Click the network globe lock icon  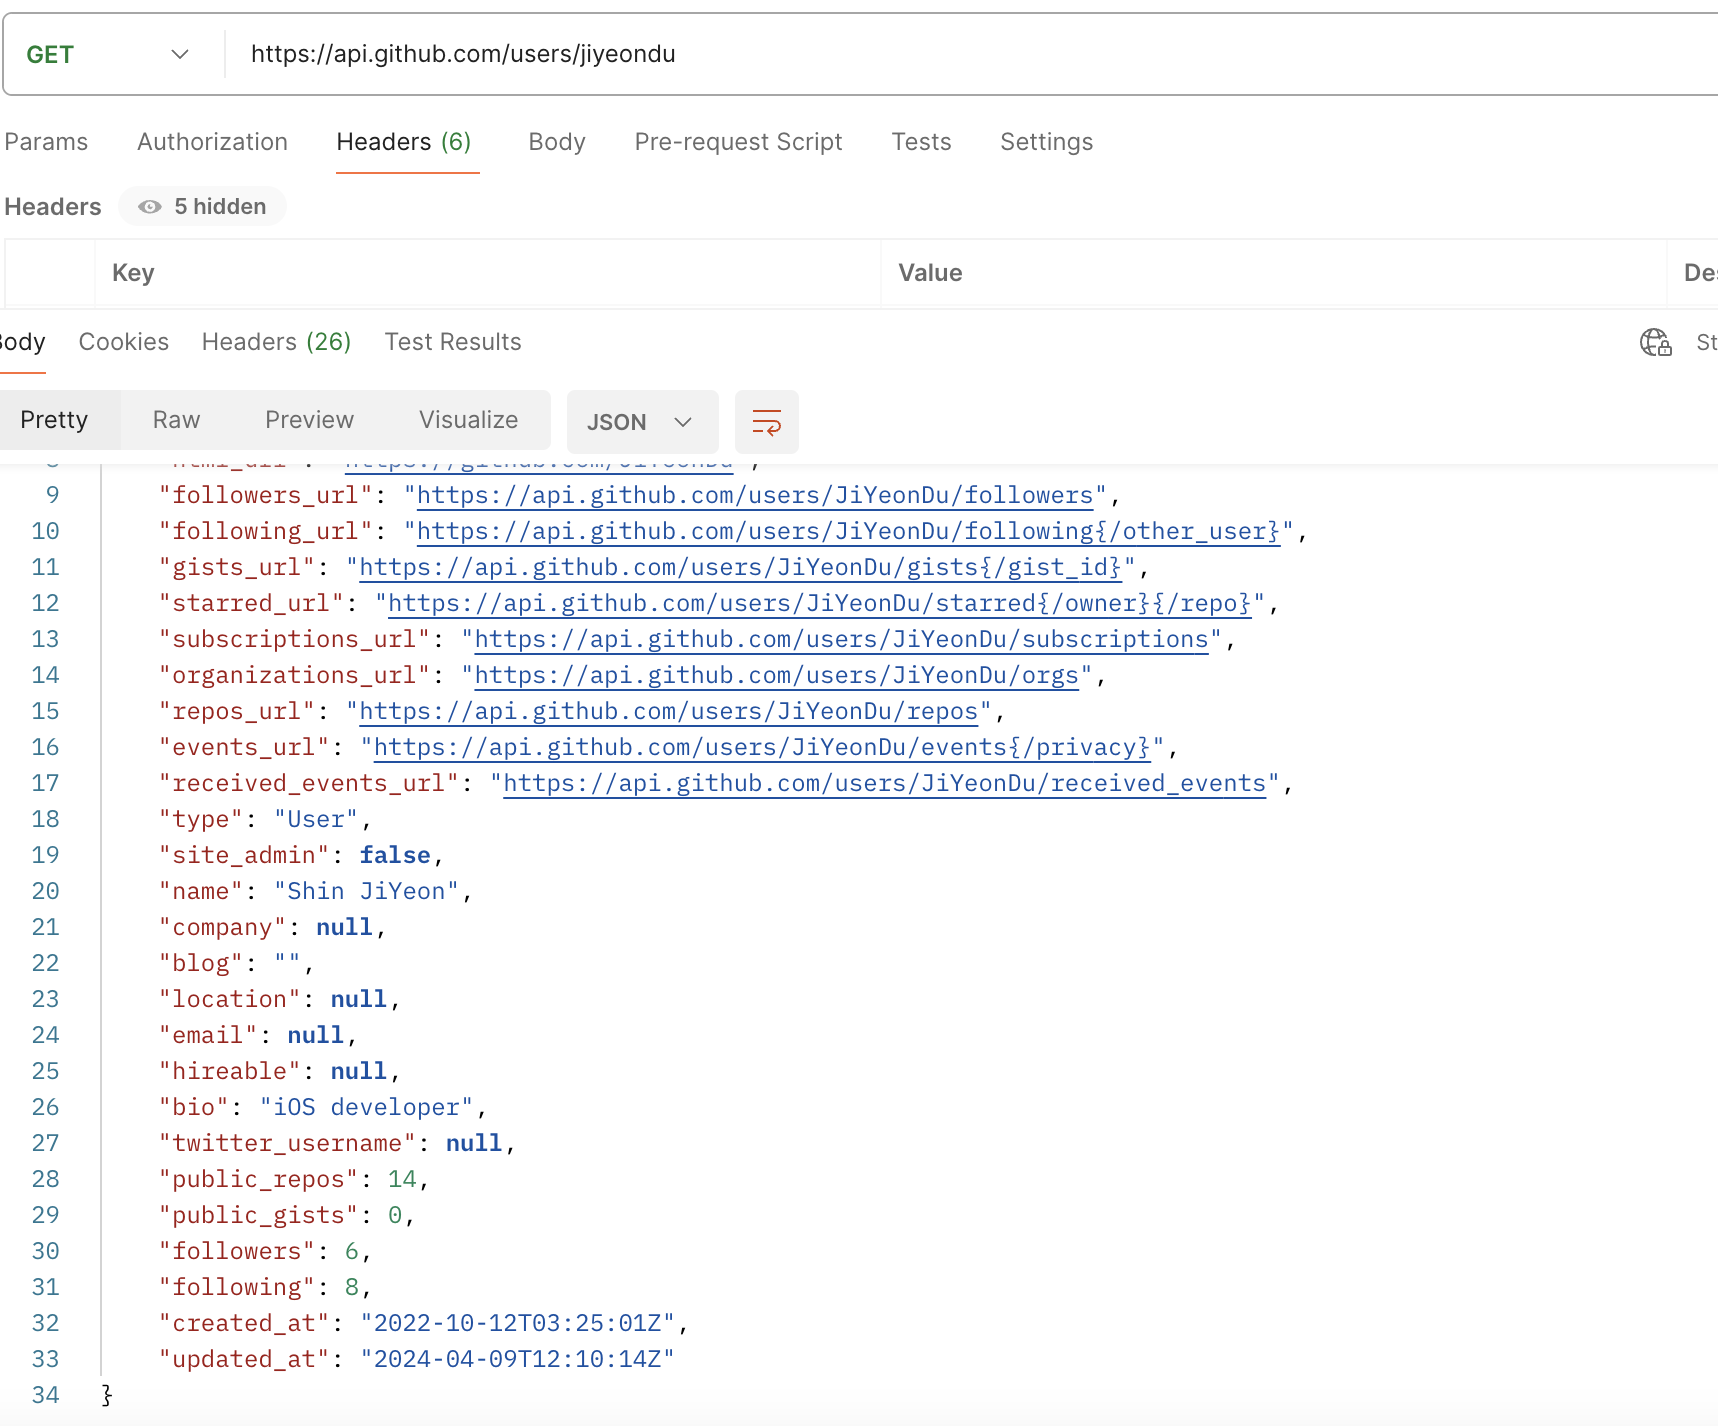(x=1656, y=342)
